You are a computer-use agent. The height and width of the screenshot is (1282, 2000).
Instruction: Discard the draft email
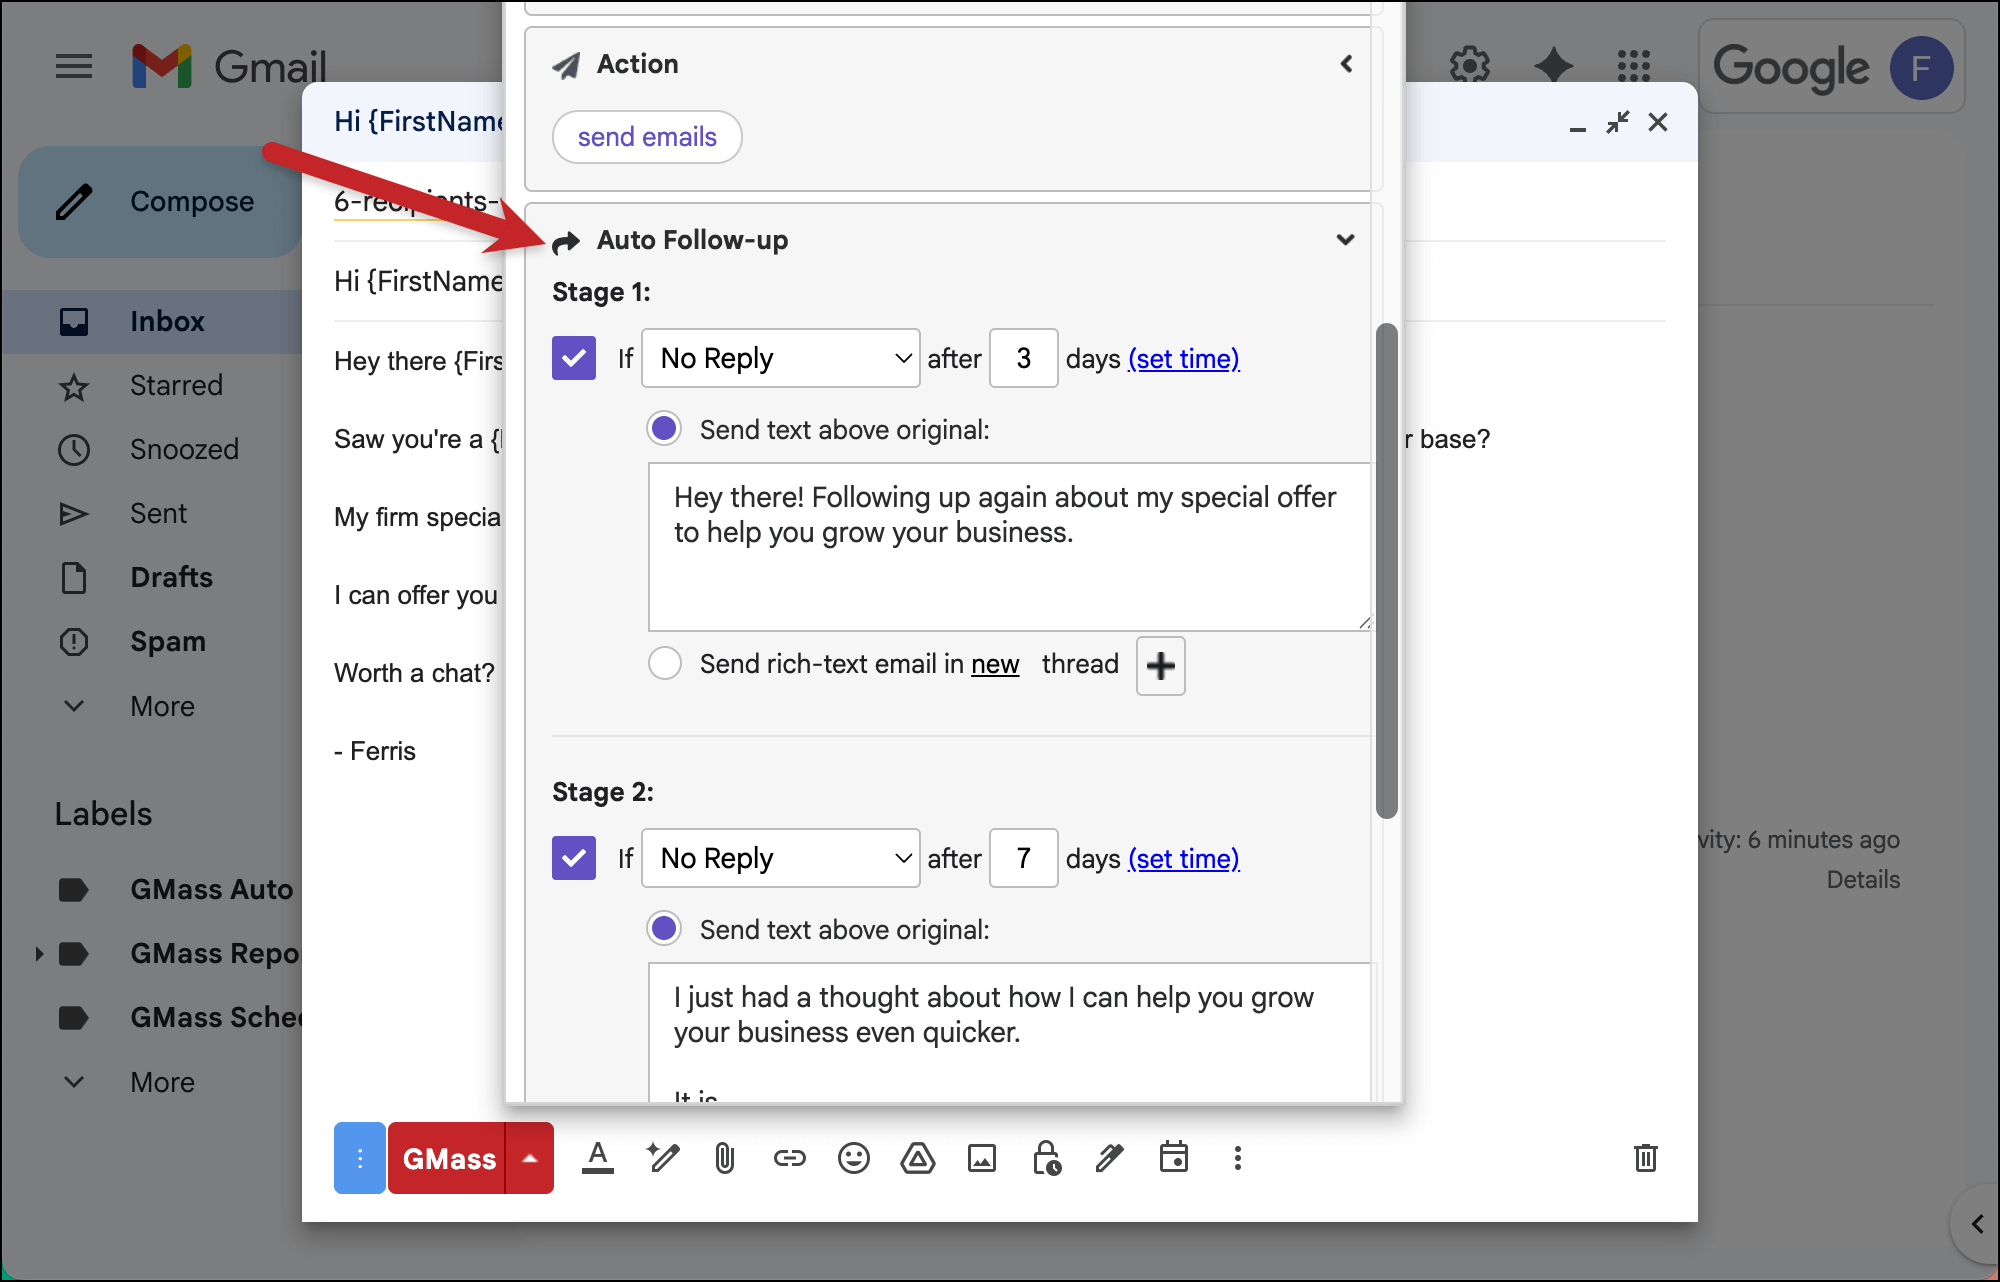pos(1645,1158)
